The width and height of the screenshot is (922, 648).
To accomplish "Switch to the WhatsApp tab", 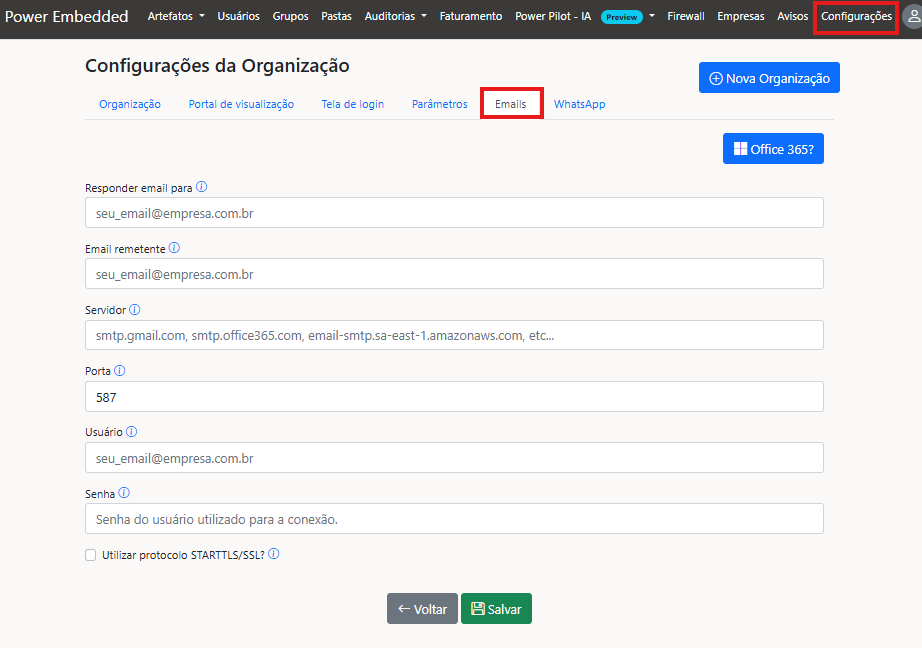I will tap(579, 104).
